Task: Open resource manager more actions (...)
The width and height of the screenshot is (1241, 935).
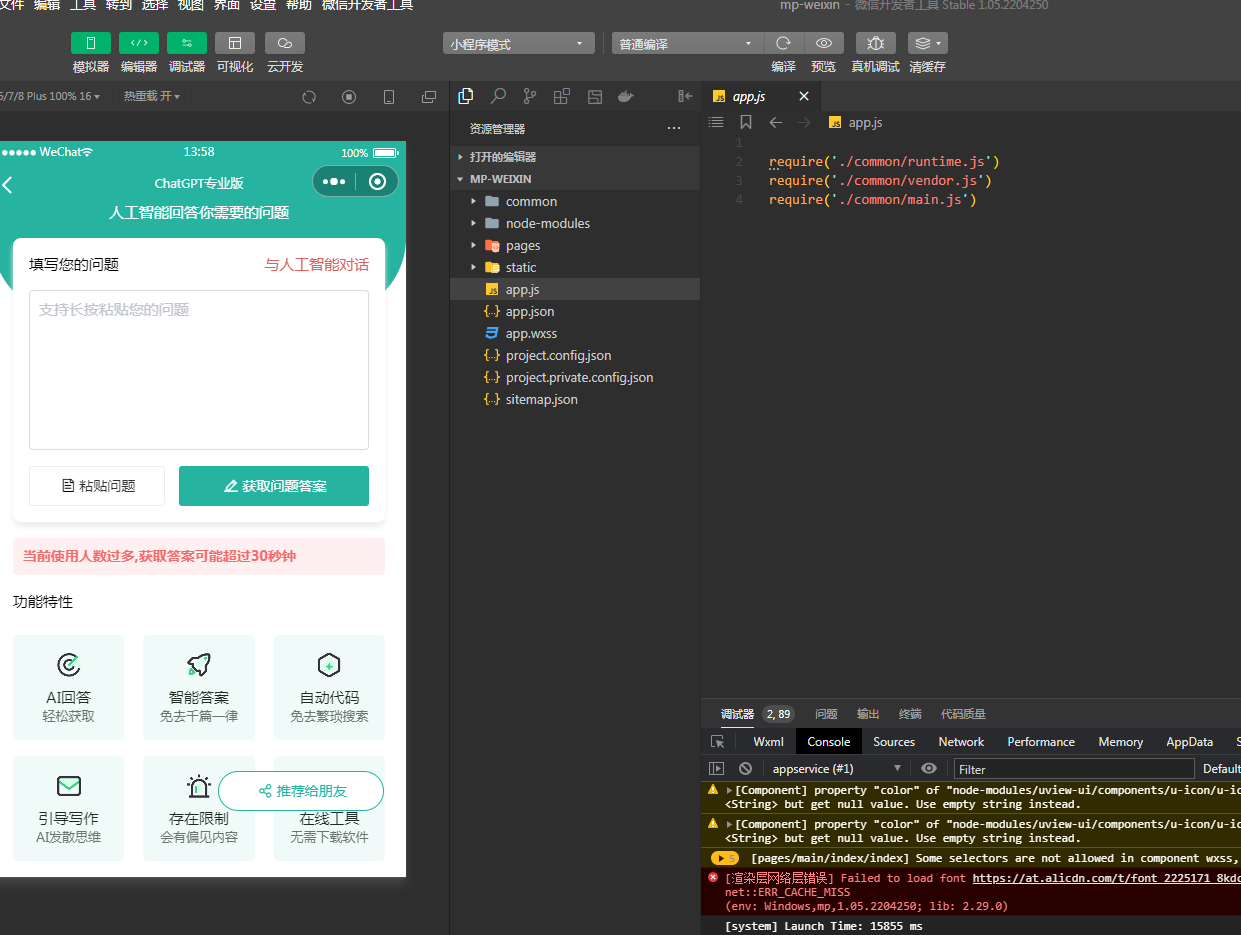Action: click(674, 129)
